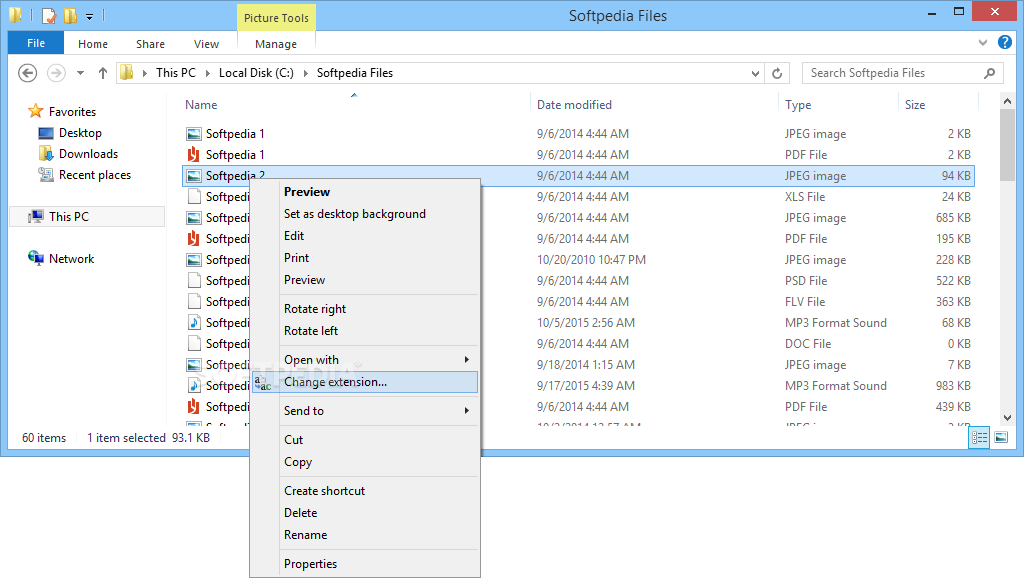Sort by the Name column header
The width and height of the screenshot is (1024, 578).
point(201,104)
